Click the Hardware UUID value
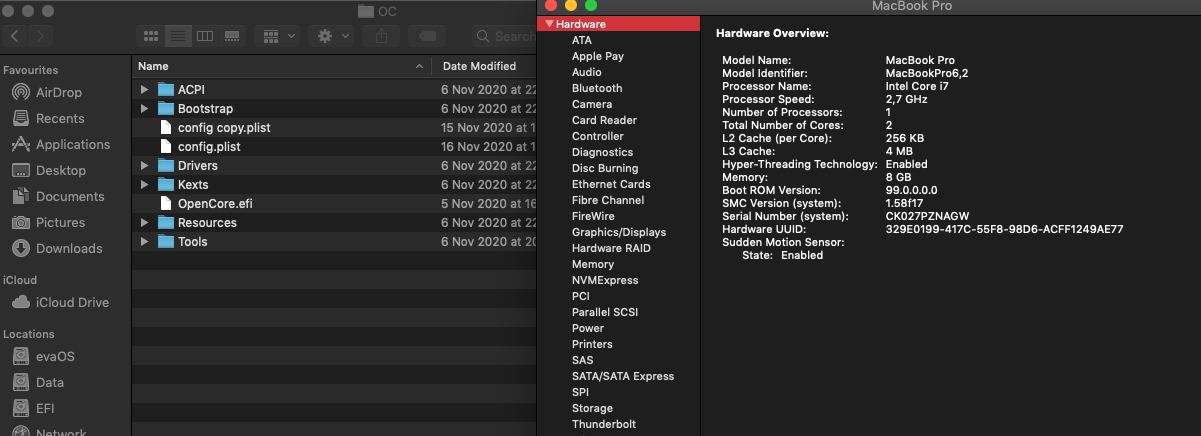Viewport: 1201px width, 436px height. [1004, 229]
